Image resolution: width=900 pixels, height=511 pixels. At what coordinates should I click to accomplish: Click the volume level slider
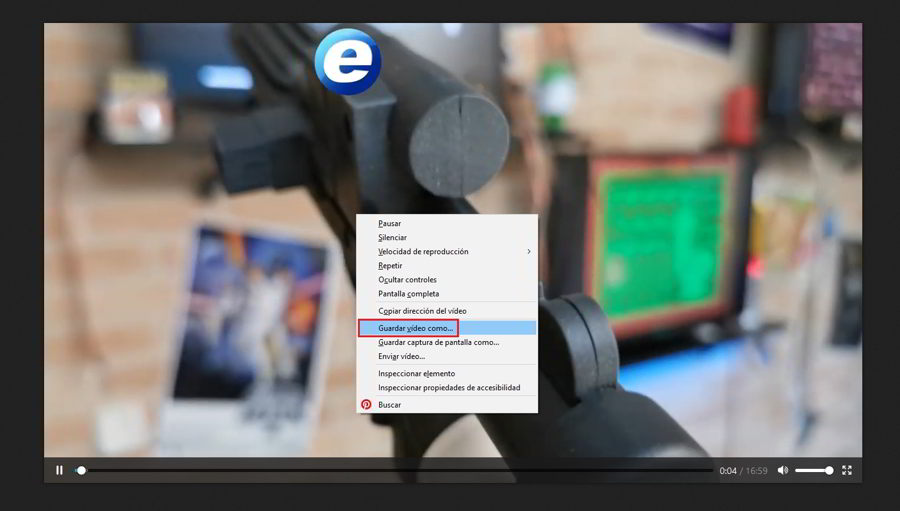point(813,470)
